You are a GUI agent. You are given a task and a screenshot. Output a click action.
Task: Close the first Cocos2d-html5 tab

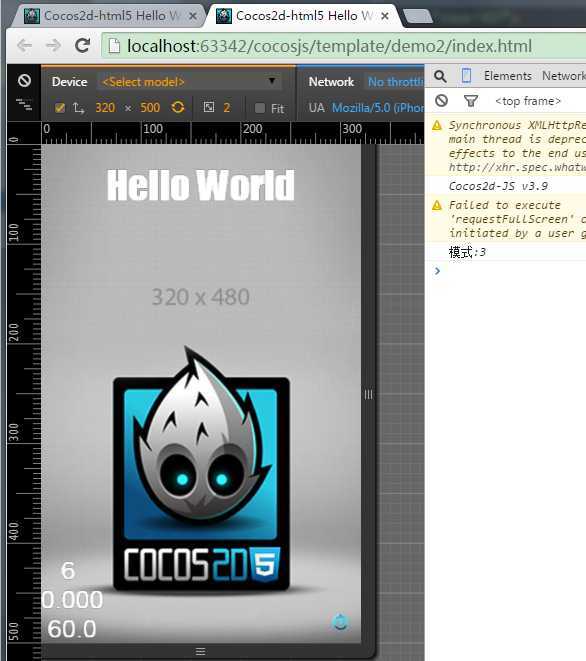pos(193,16)
